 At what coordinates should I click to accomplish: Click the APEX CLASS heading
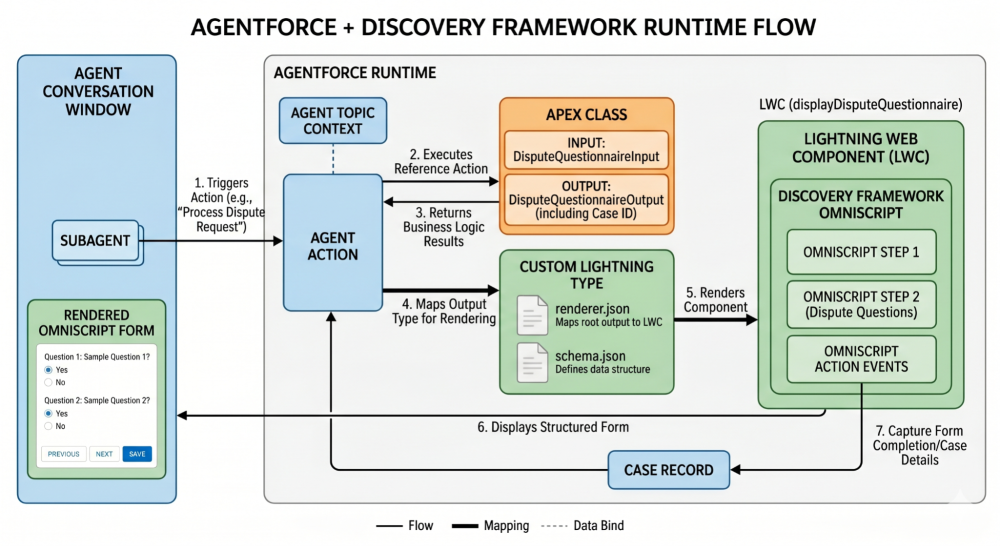(x=587, y=115)
